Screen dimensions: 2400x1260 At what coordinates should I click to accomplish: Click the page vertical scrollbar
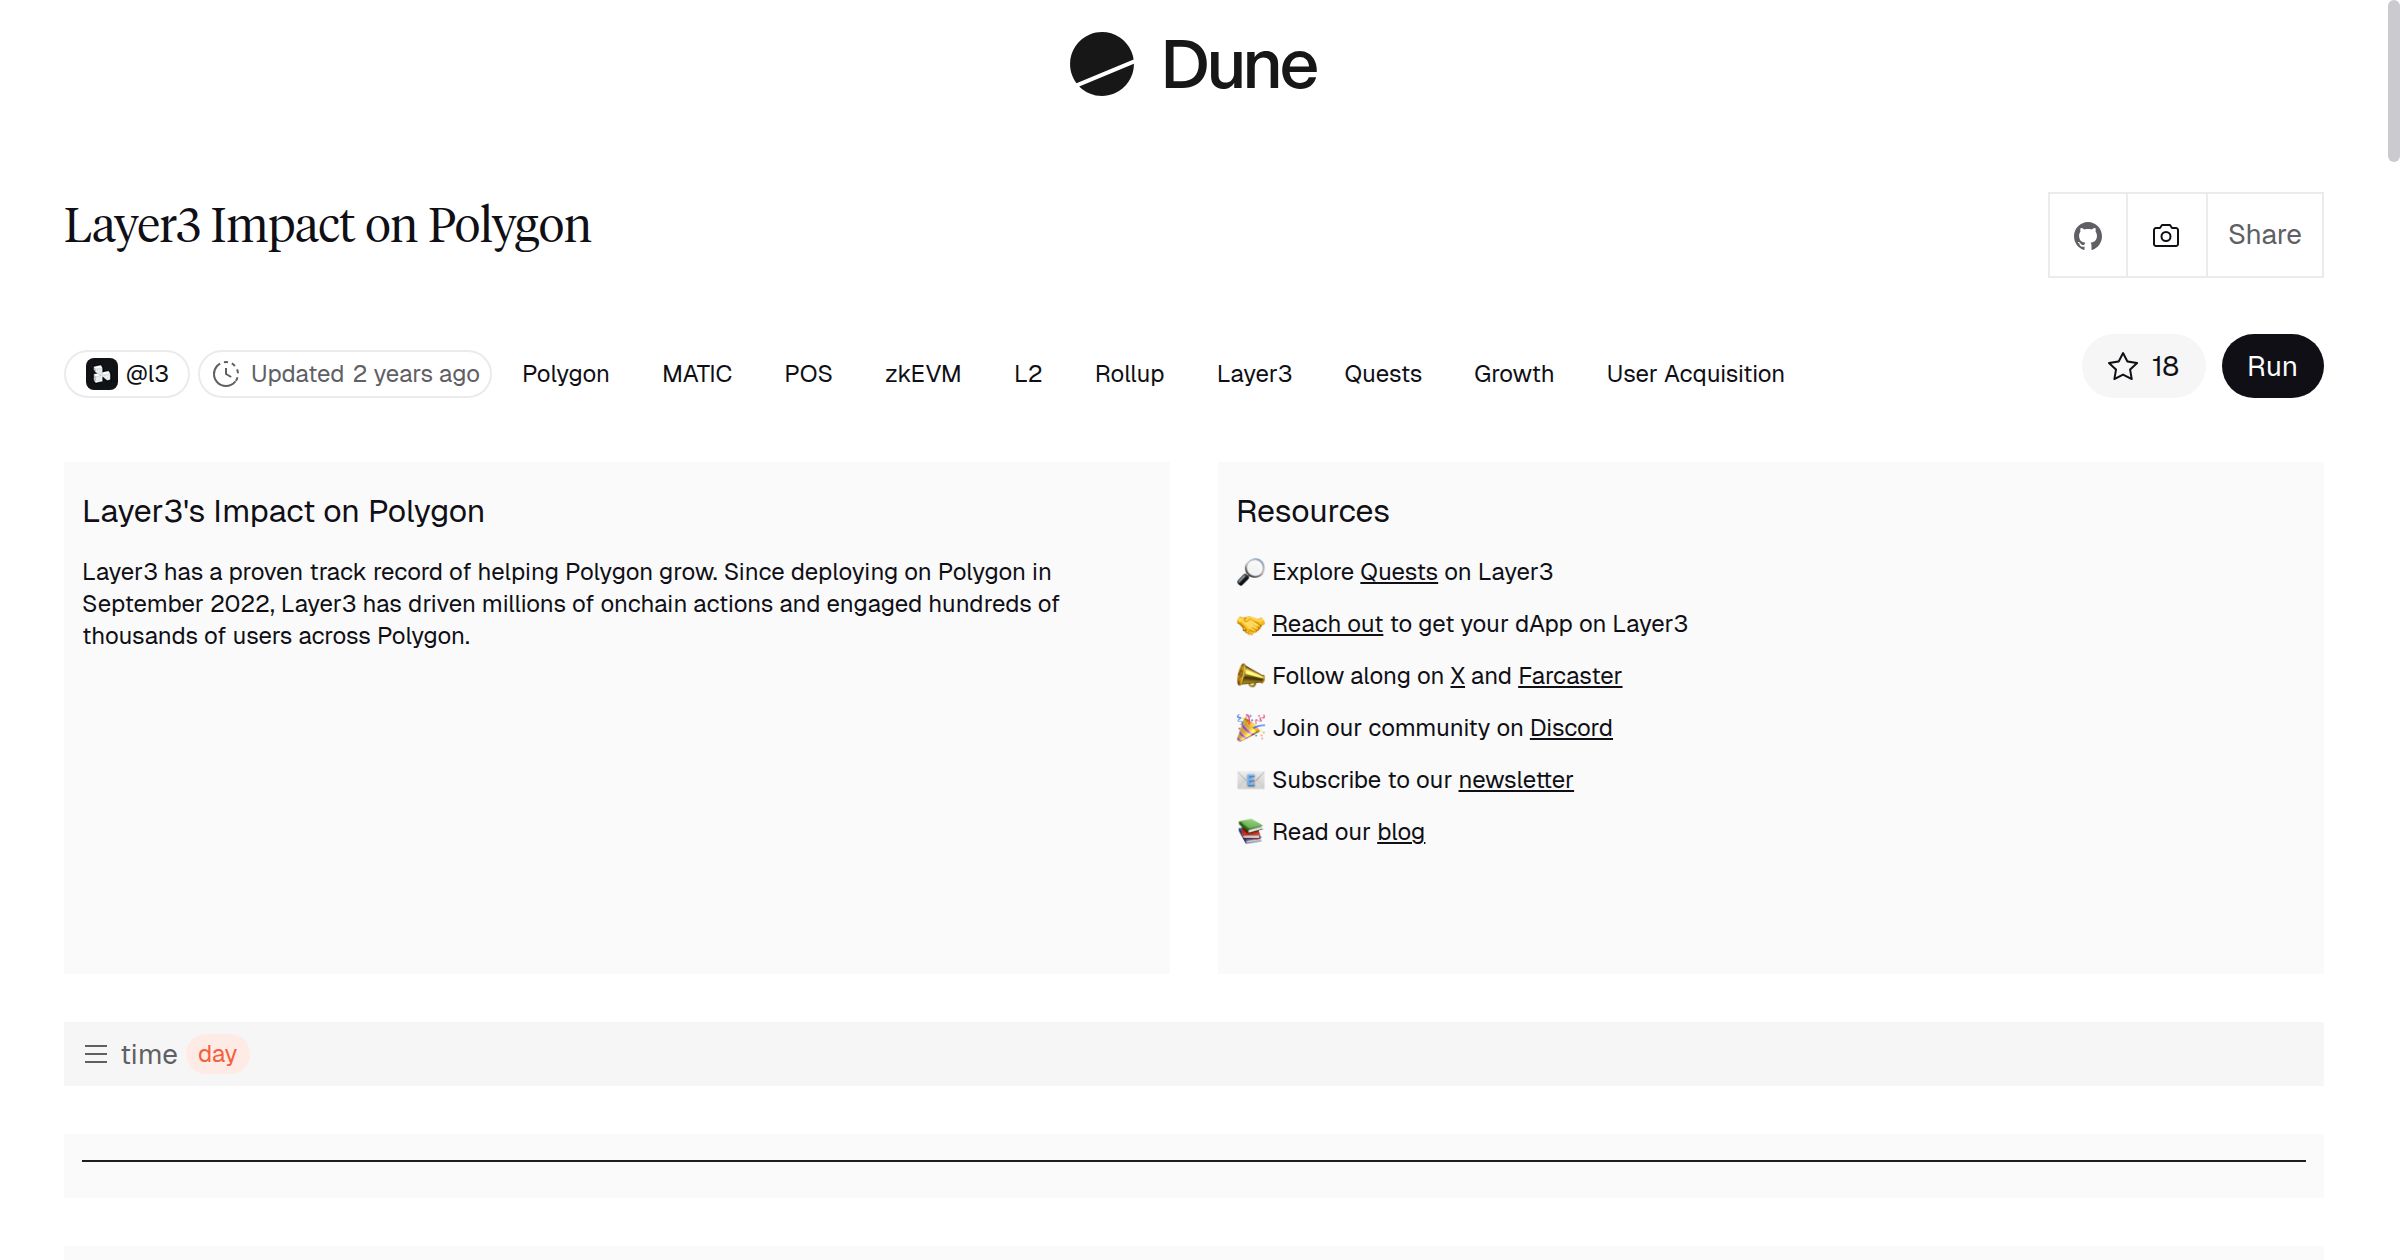click(x=2392, y=80)
